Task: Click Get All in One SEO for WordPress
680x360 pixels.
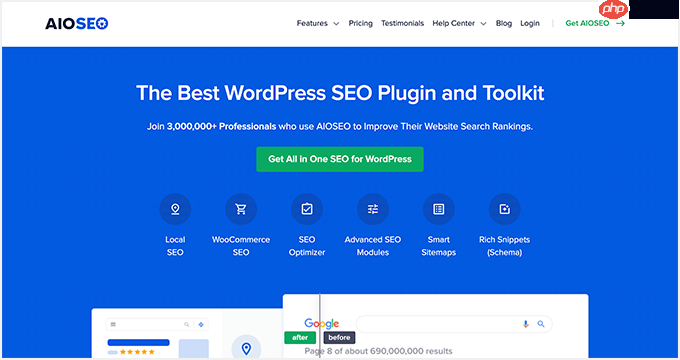Action: [x=340, y=159]
